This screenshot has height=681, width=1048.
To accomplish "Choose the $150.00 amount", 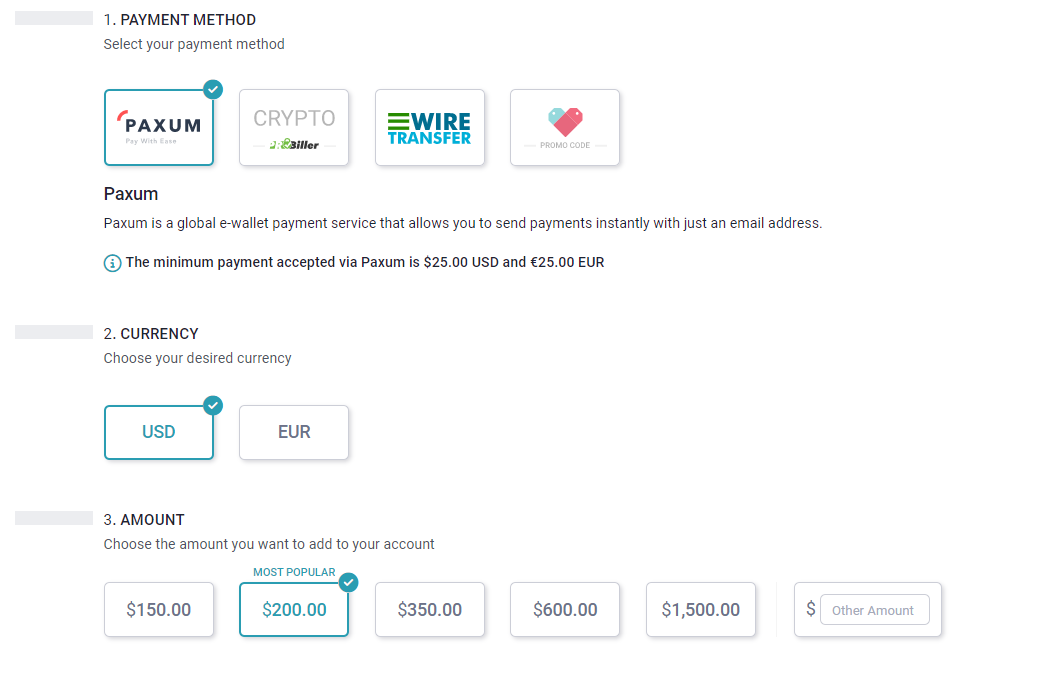I will tap(158, 609).
